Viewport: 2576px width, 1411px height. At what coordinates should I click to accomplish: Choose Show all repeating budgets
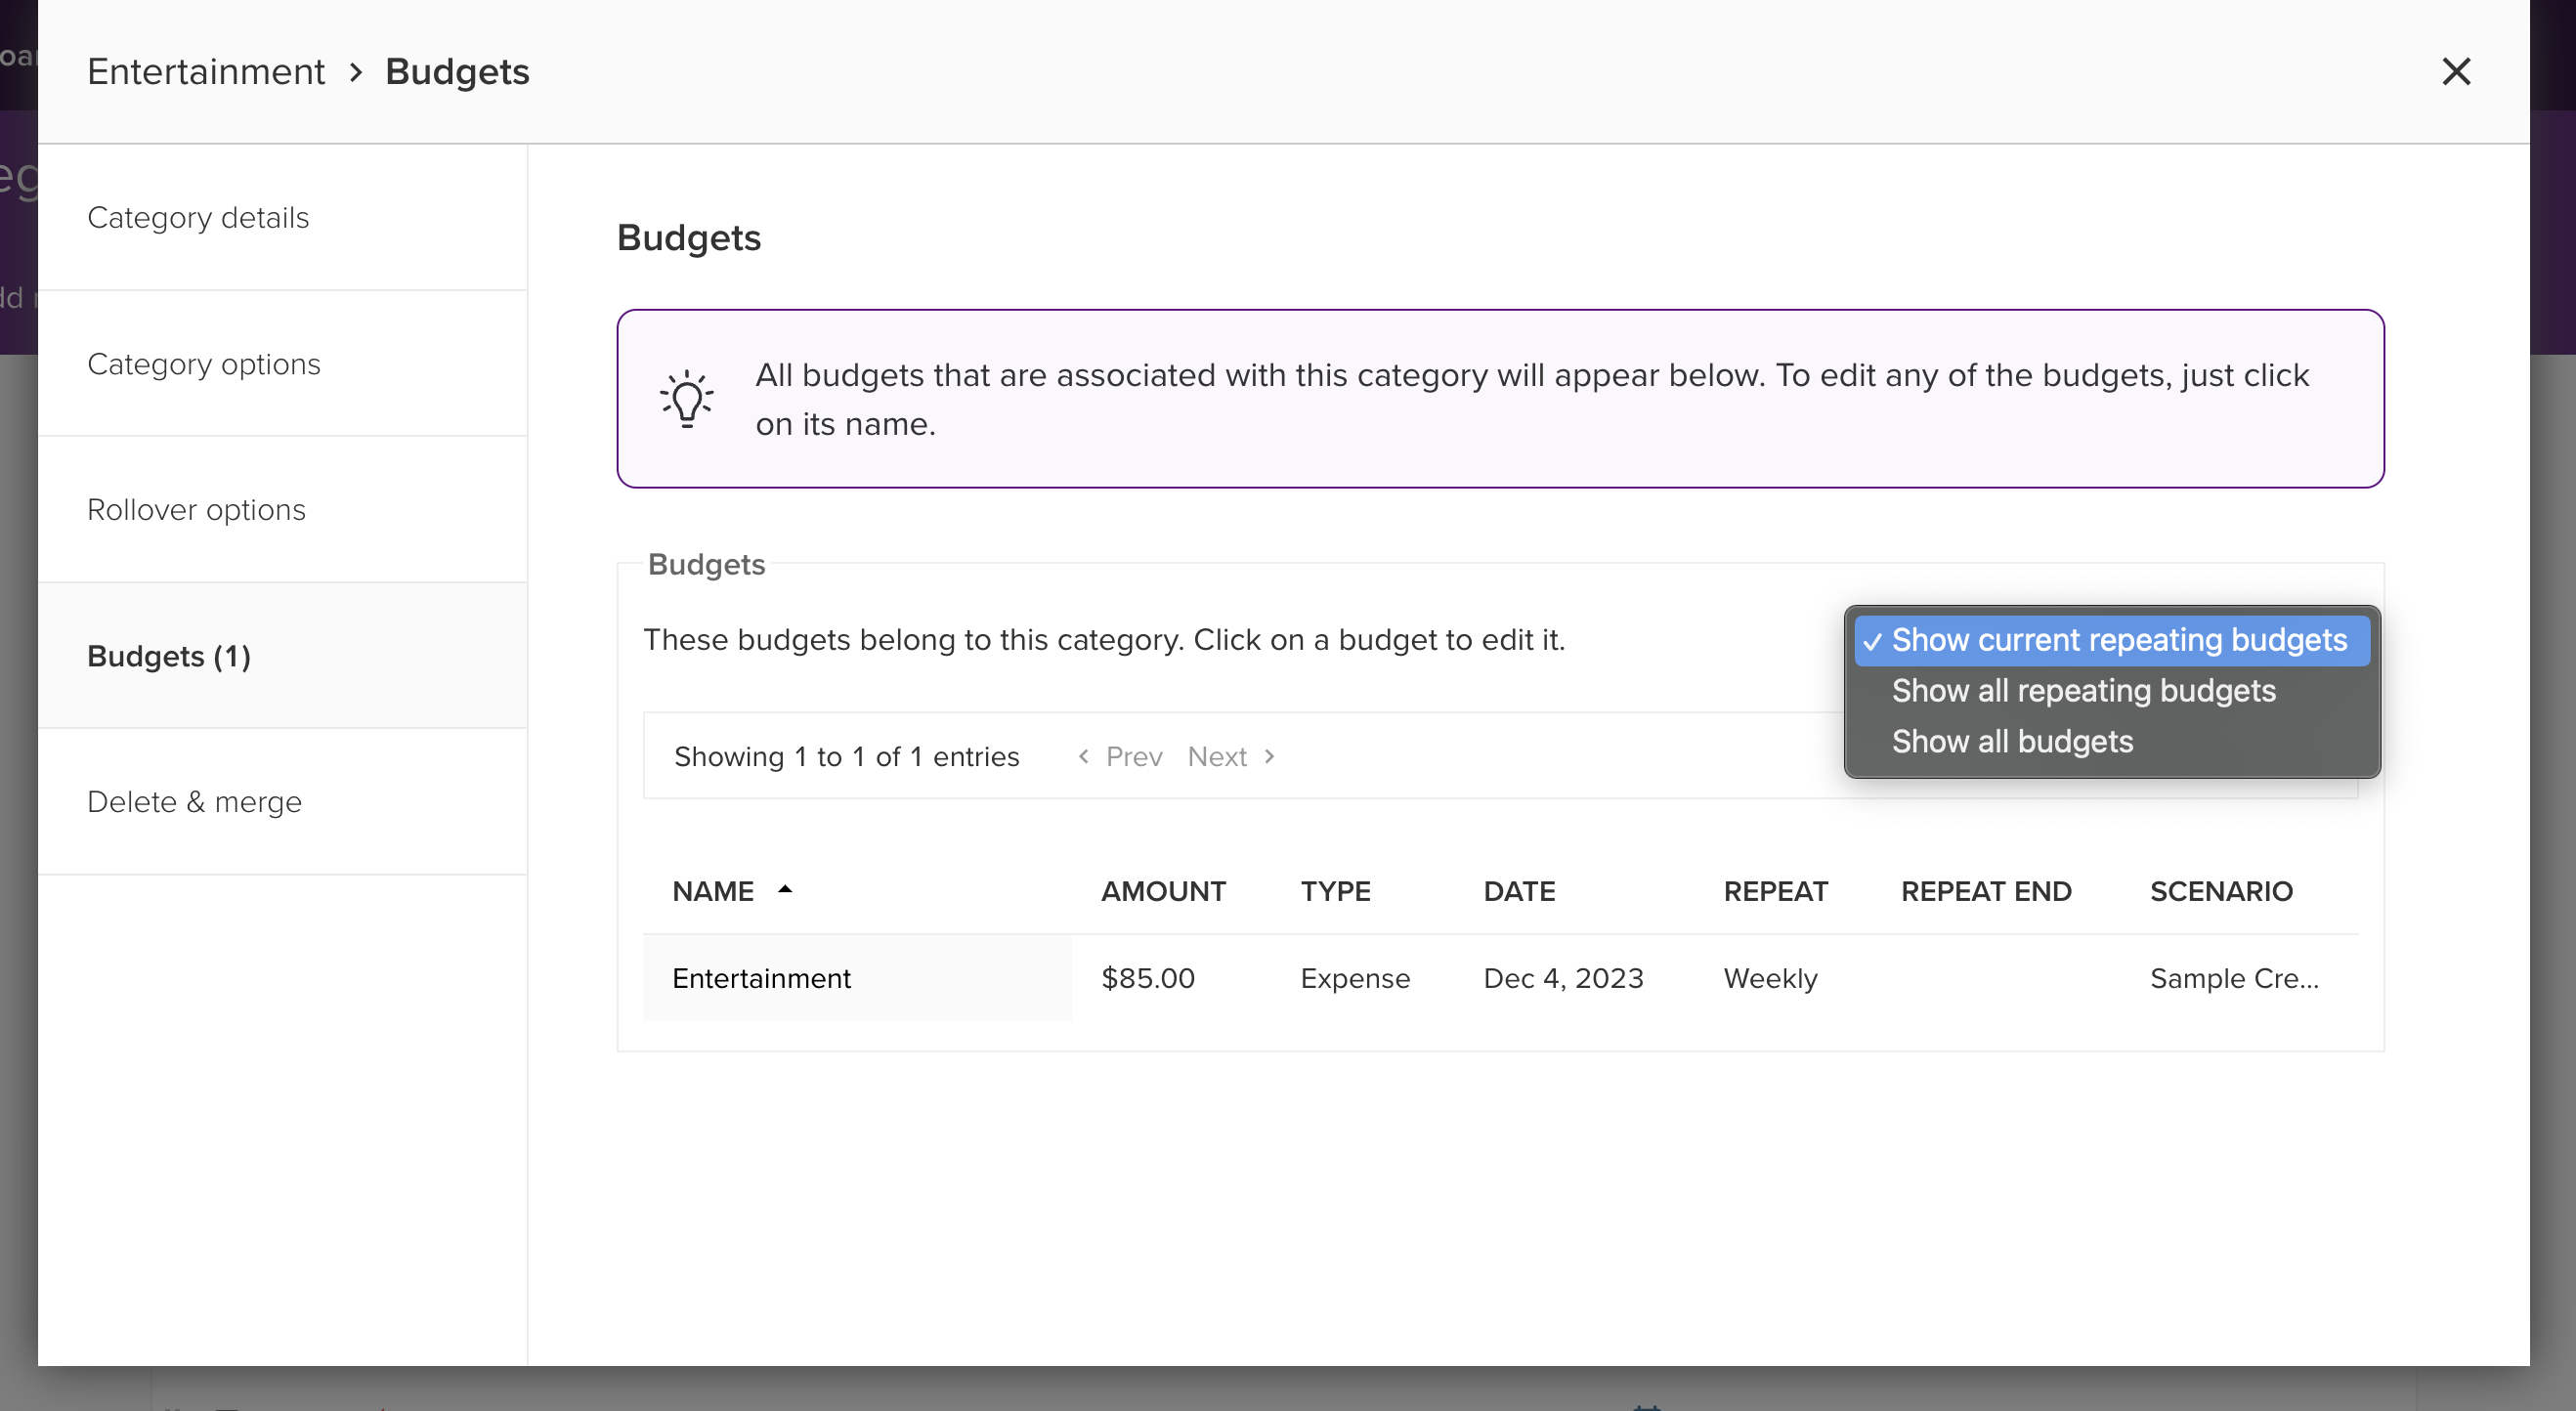[2083, 691]
